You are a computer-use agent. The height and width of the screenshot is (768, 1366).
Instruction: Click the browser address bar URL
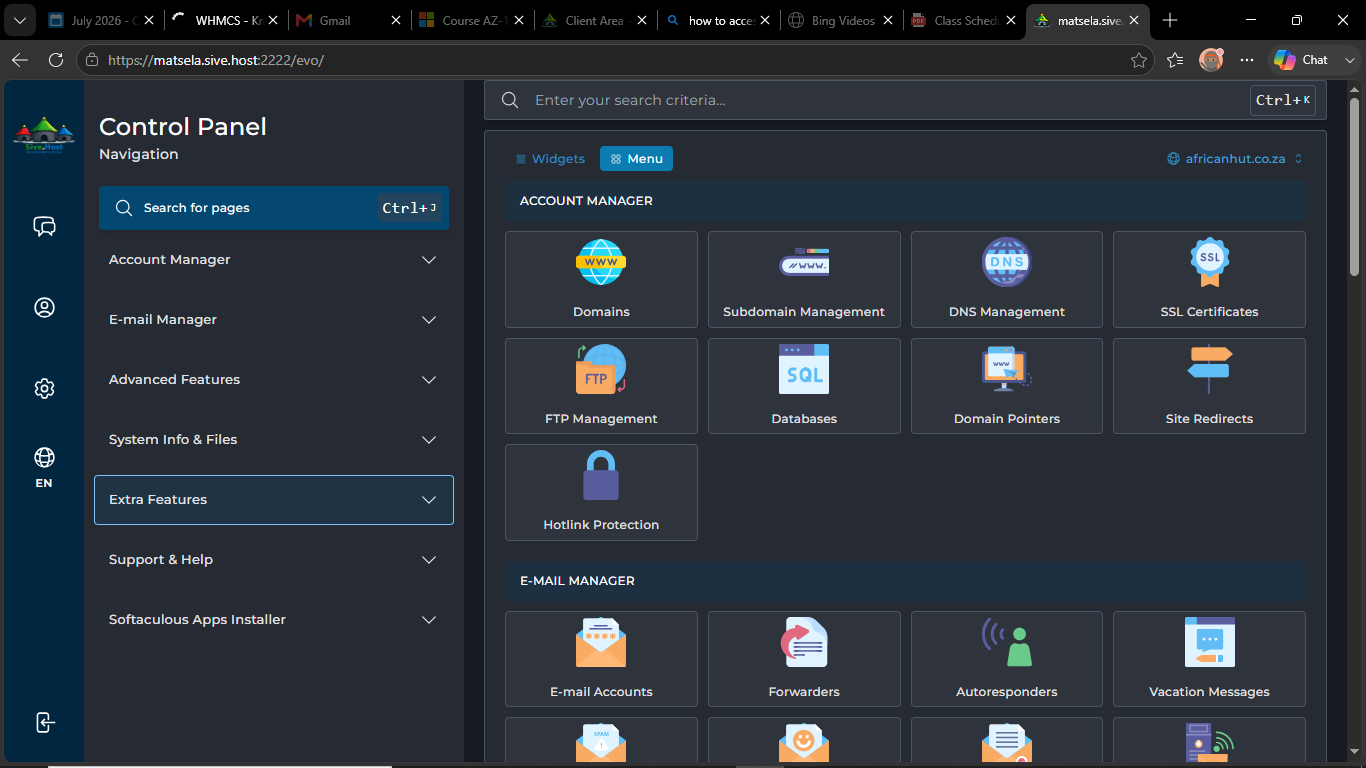pos(215,60)
